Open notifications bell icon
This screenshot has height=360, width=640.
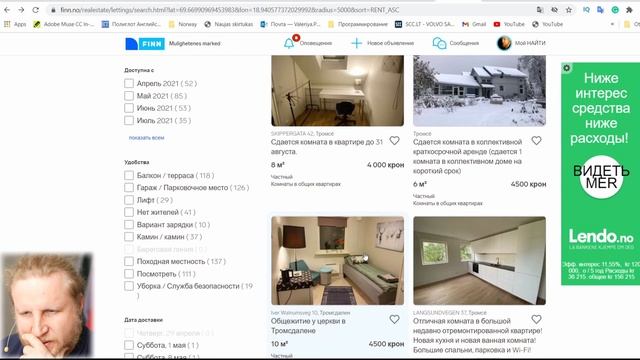[289, 43]
